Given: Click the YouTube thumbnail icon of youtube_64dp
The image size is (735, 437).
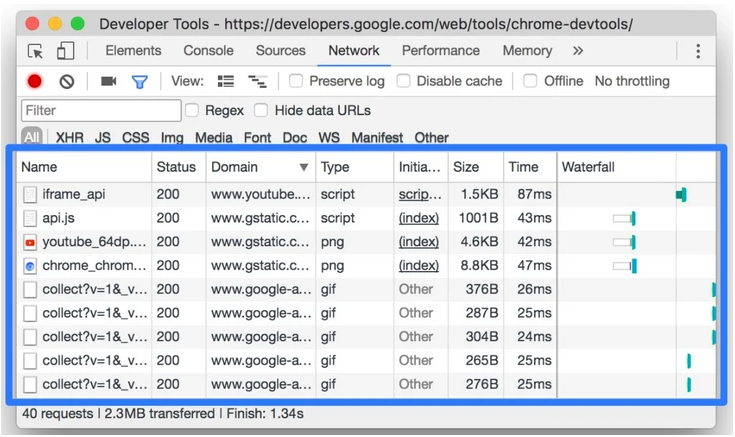Looking at the screenshot, I should 30,242.
